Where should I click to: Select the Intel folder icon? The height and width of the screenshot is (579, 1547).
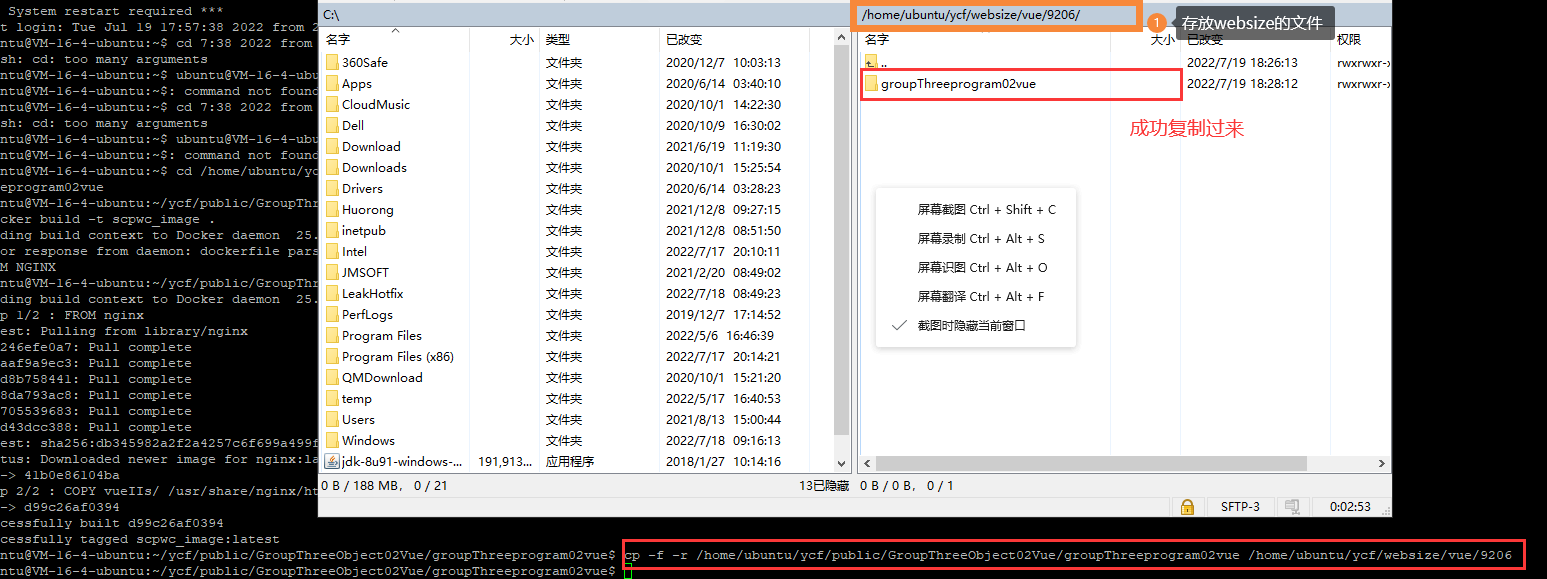tap(332, 251)
